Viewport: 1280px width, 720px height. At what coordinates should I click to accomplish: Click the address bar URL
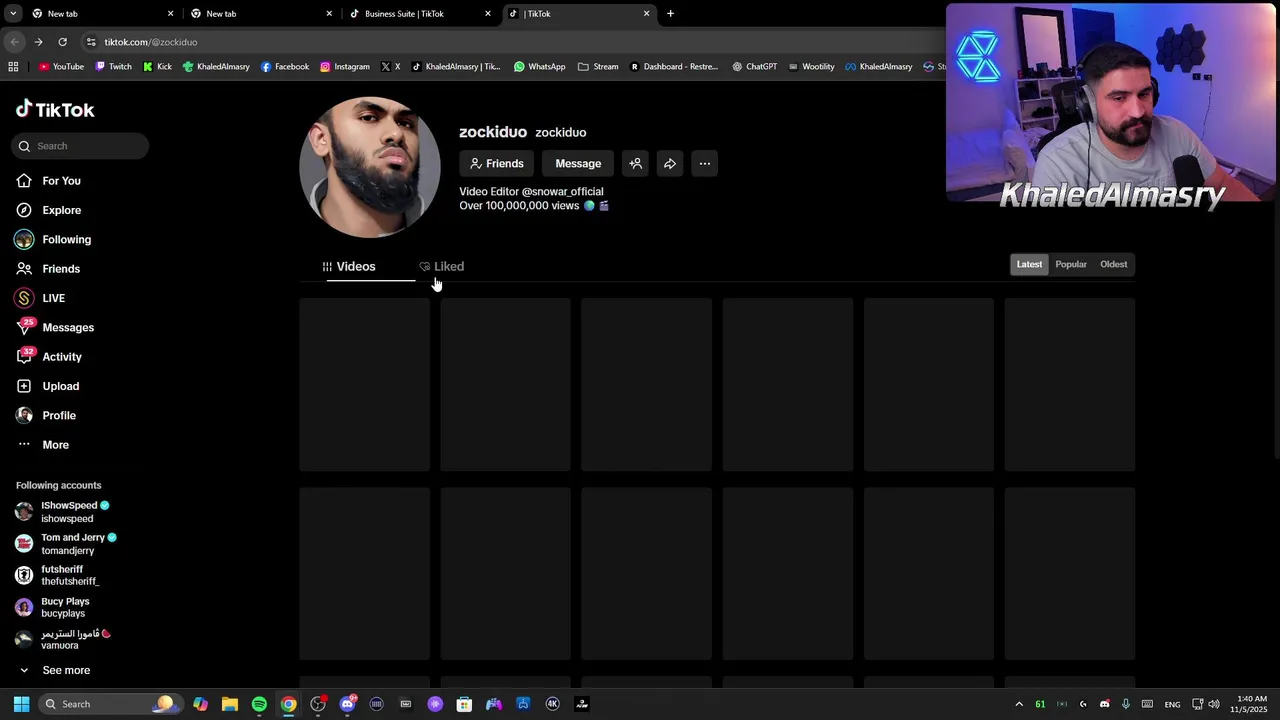151,42
